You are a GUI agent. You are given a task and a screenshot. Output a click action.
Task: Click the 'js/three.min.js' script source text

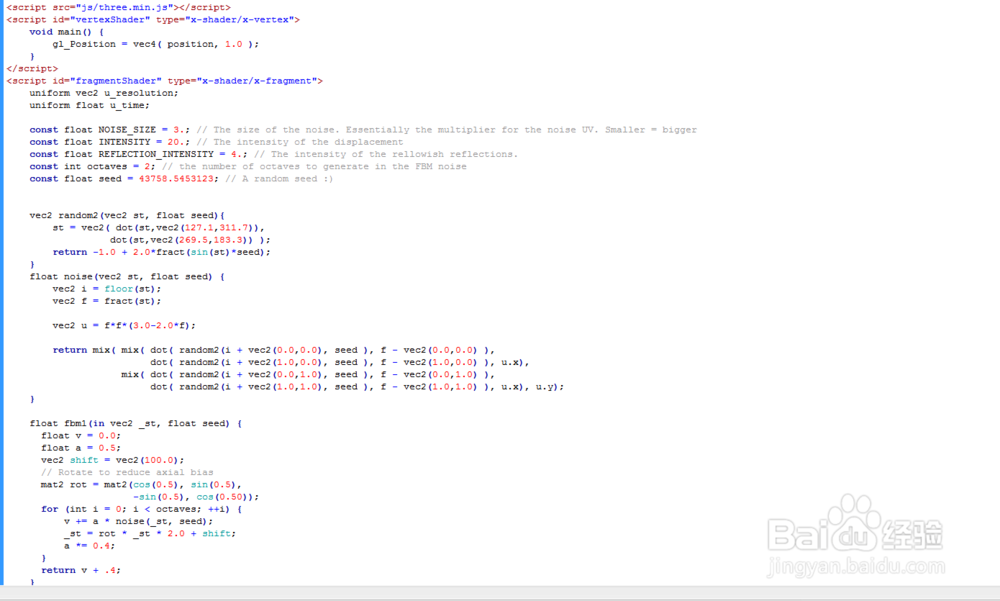(x=123, y=7)
